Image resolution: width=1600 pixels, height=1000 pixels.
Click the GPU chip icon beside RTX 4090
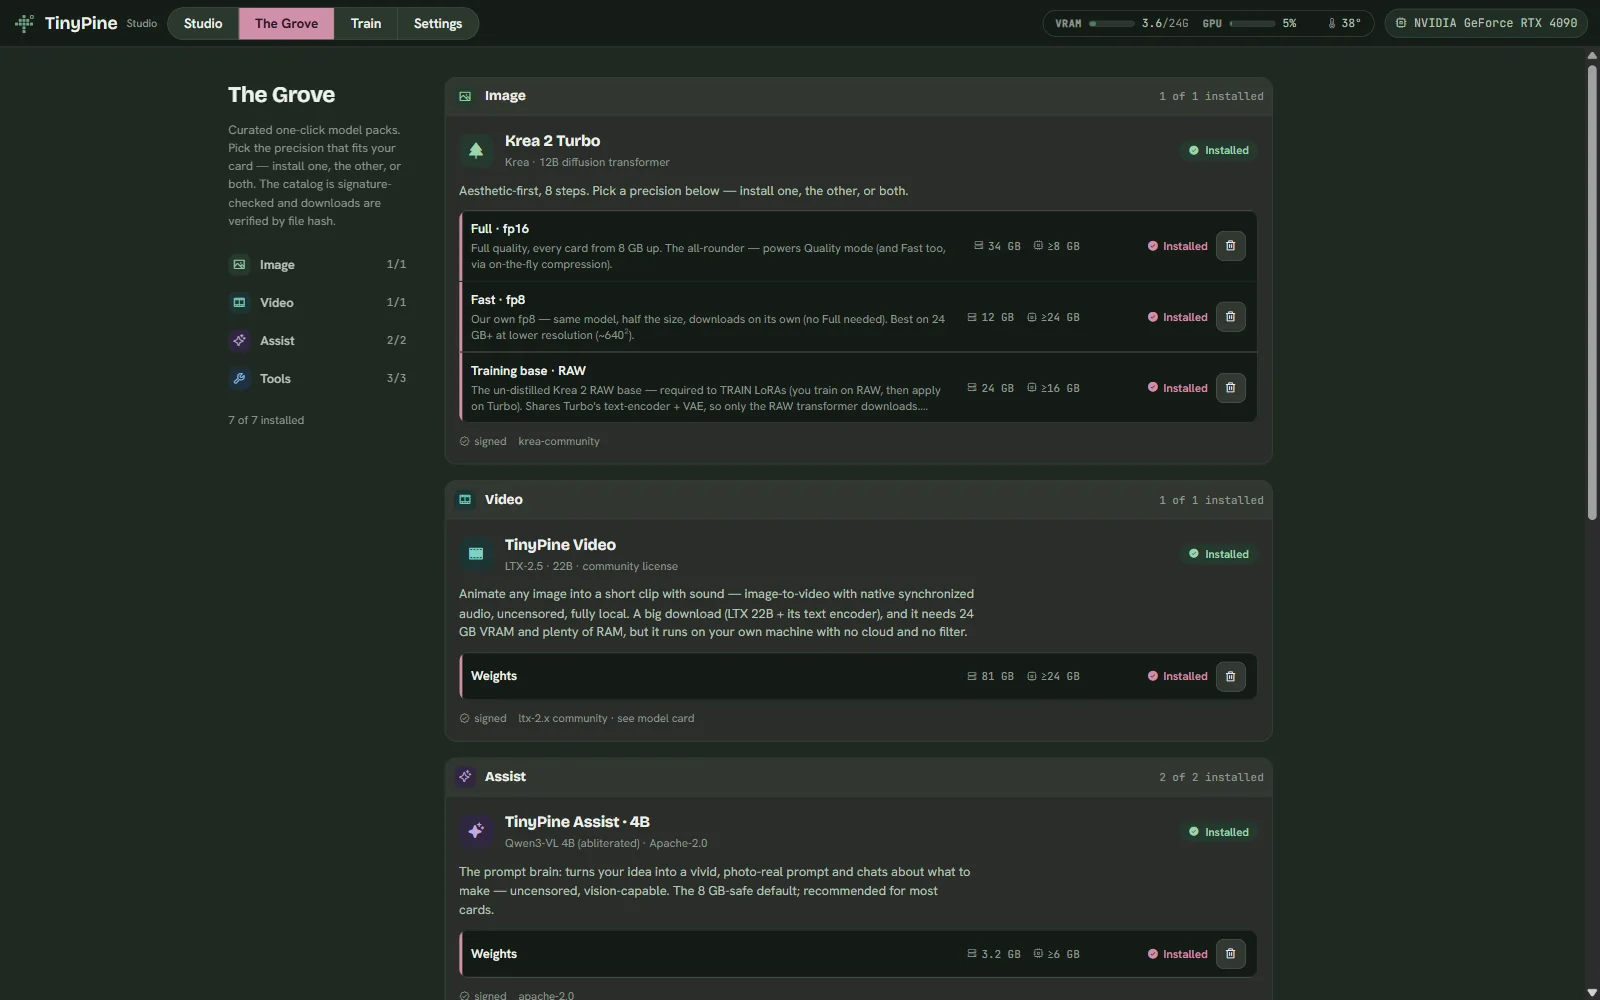pyautogui.click(x=1401, y=23)
